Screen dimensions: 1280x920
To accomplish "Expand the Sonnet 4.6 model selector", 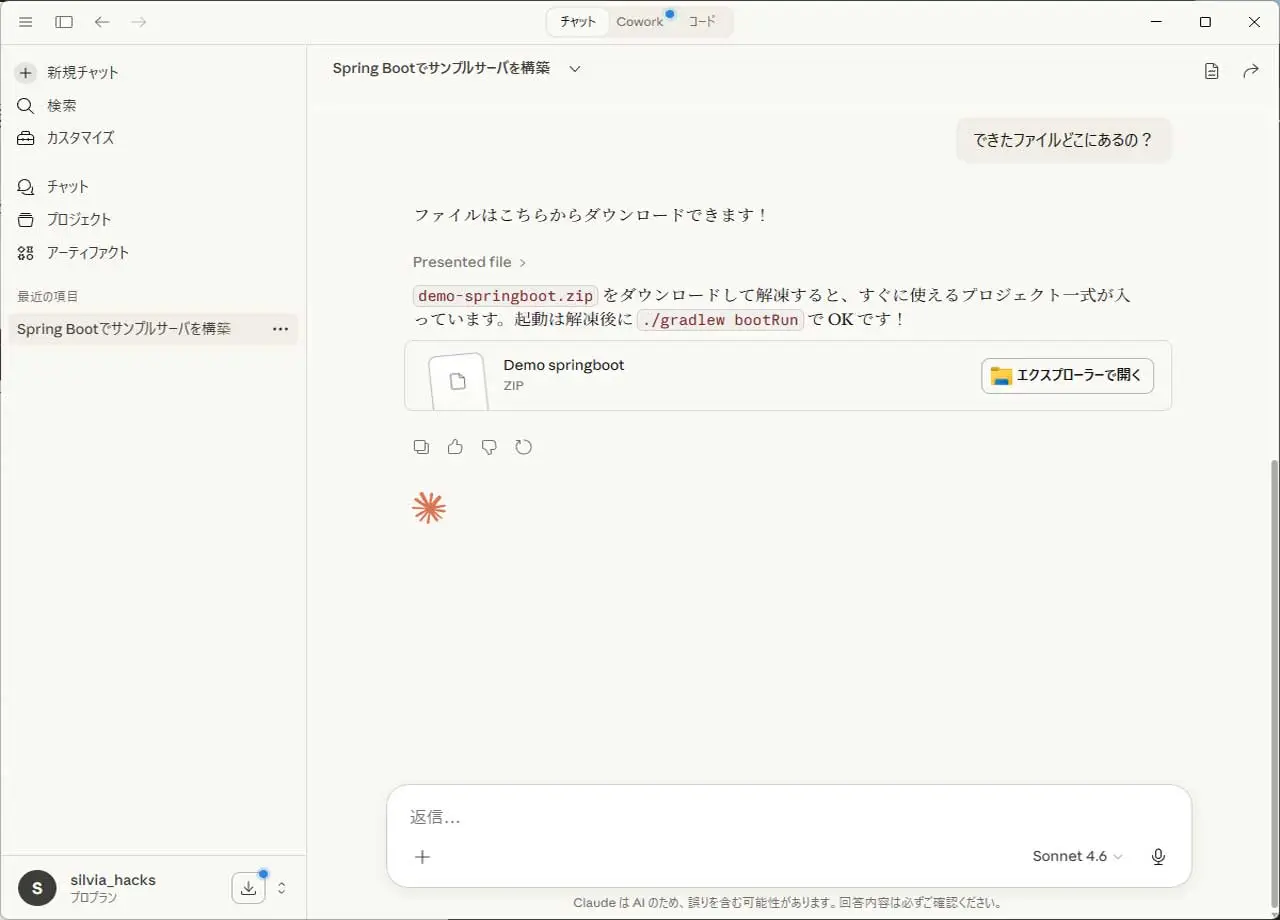I will (1077, 857).
